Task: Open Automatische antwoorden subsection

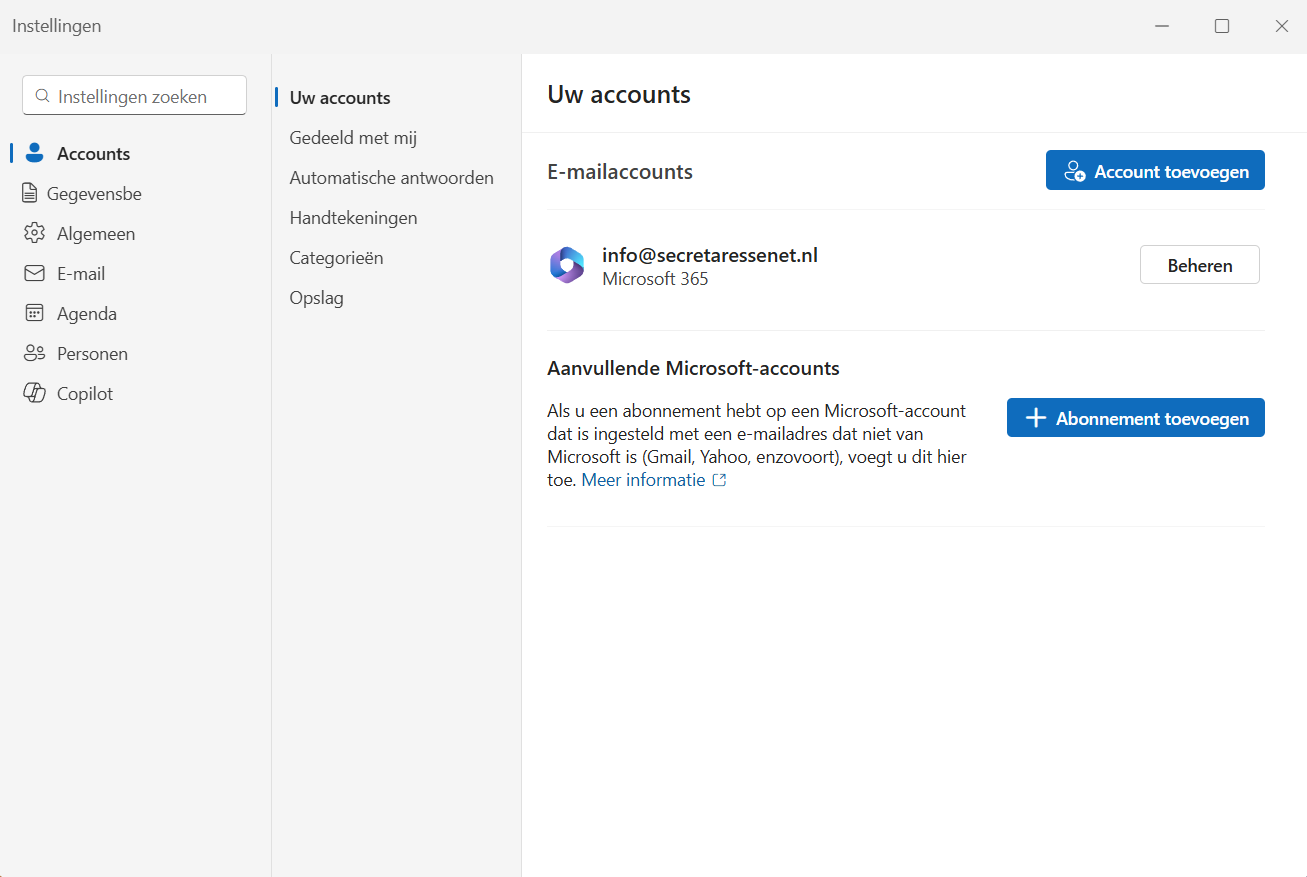Action: click(x=392, y=178)
